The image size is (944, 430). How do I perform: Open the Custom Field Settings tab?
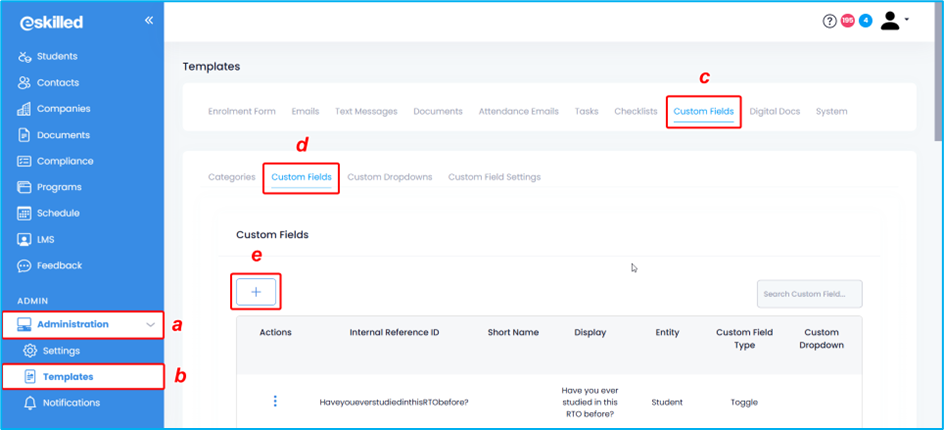pyautogui.click(x=494, y=177)
